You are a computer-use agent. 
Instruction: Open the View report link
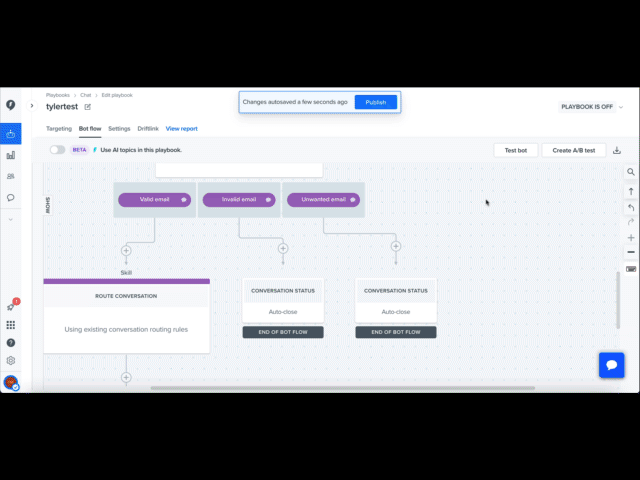coord(182,129)
